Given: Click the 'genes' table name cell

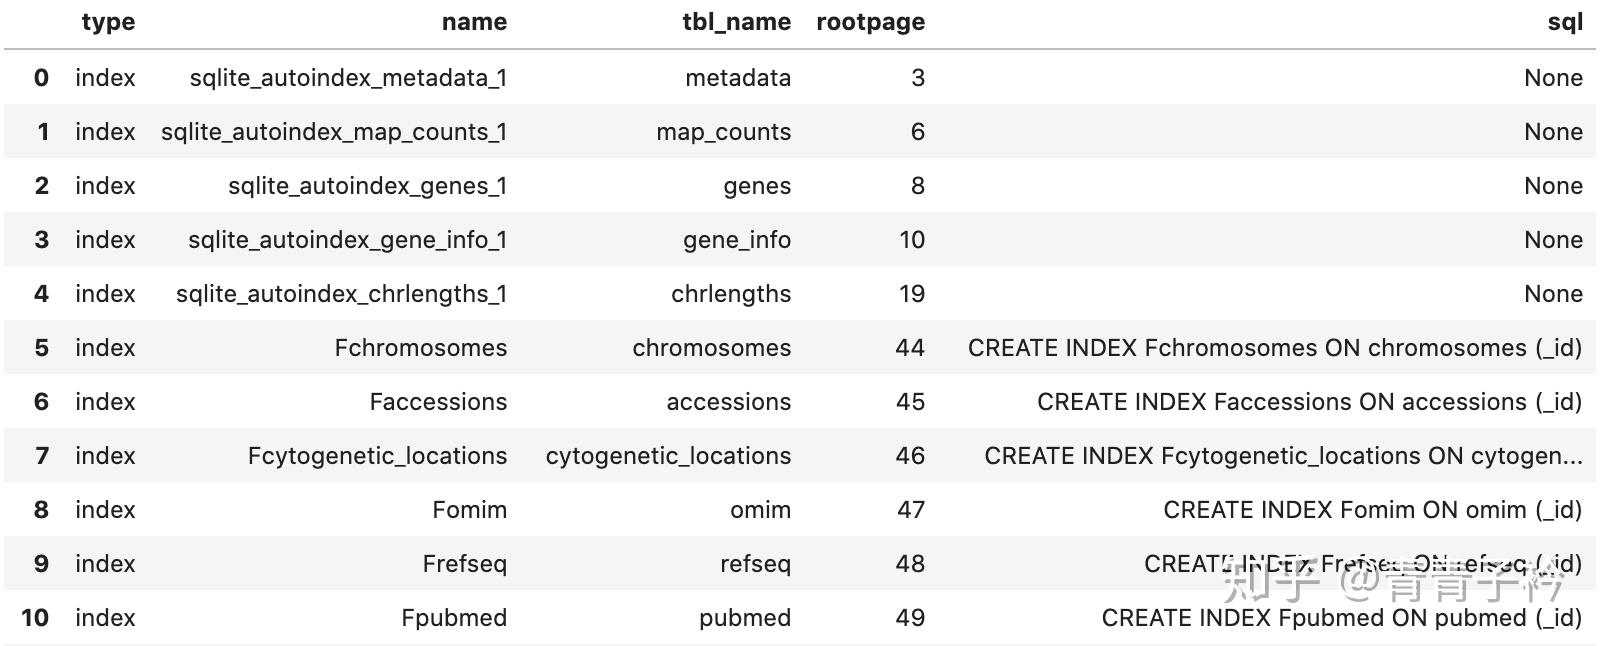Looking at the screenshot, I should click(757, 186).
